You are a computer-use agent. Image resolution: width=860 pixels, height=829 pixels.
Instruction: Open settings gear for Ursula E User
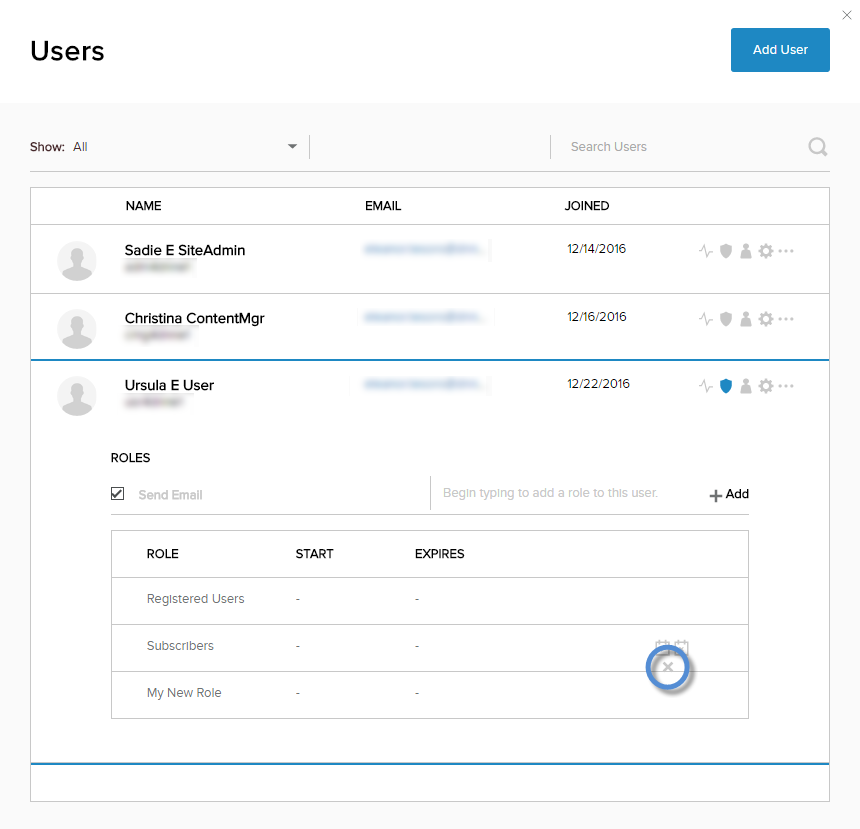(x=766, y=386)
